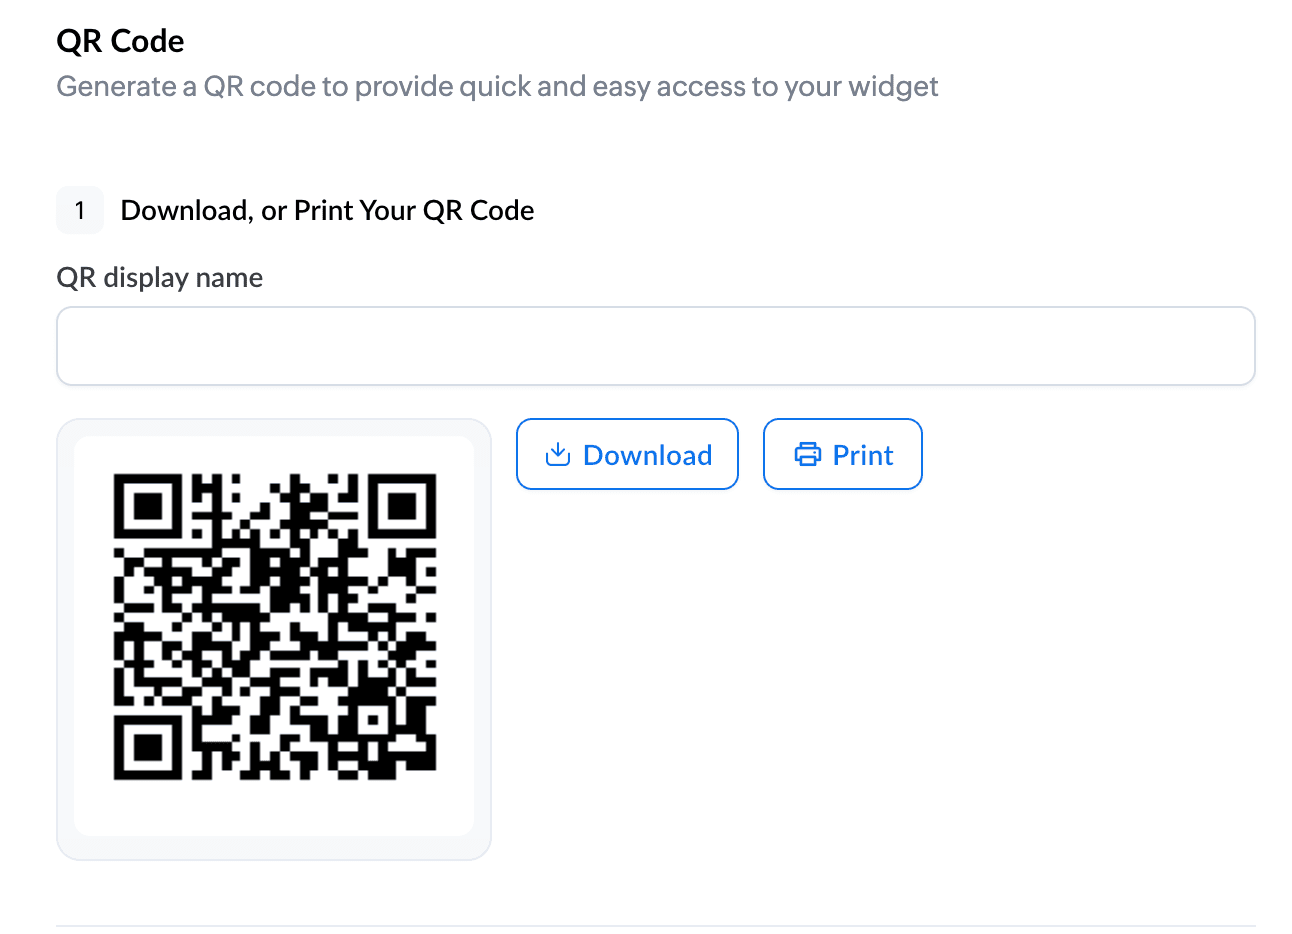Select the QR Code page title
This screenshot has height=934, width=1292.
[x=121, y=41]
